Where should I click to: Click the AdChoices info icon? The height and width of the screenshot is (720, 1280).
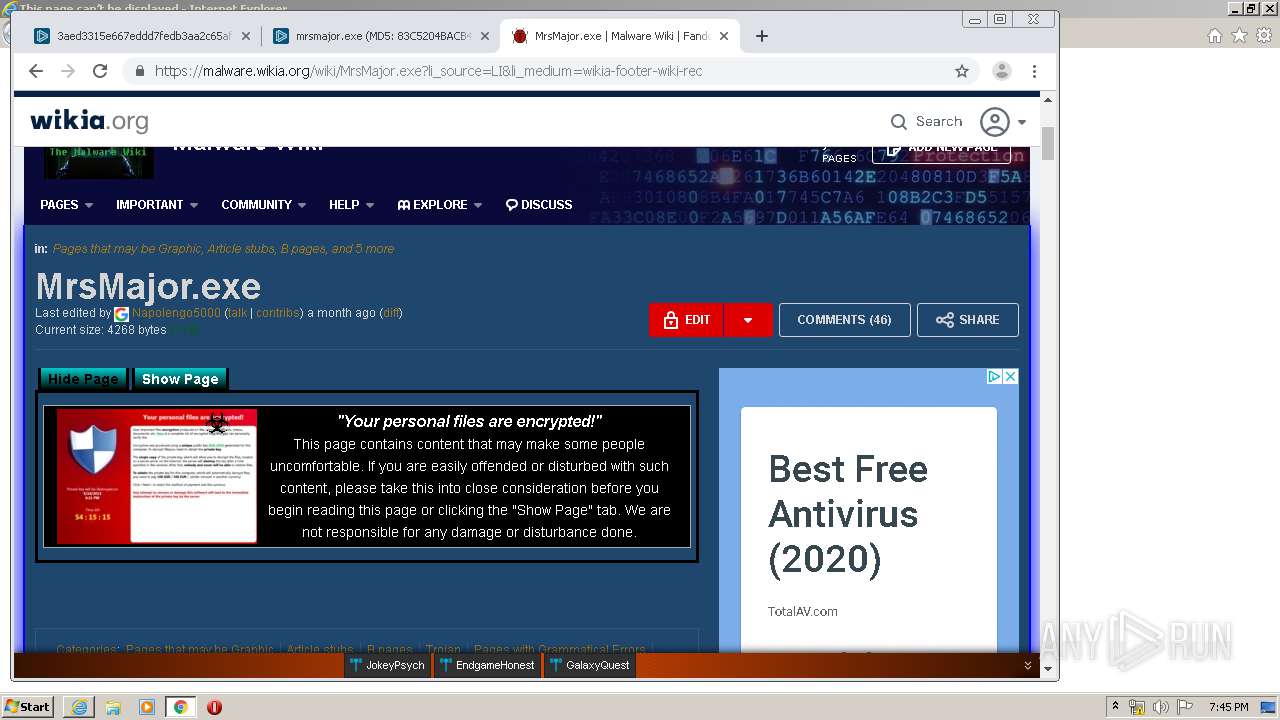tap(994, 377)
